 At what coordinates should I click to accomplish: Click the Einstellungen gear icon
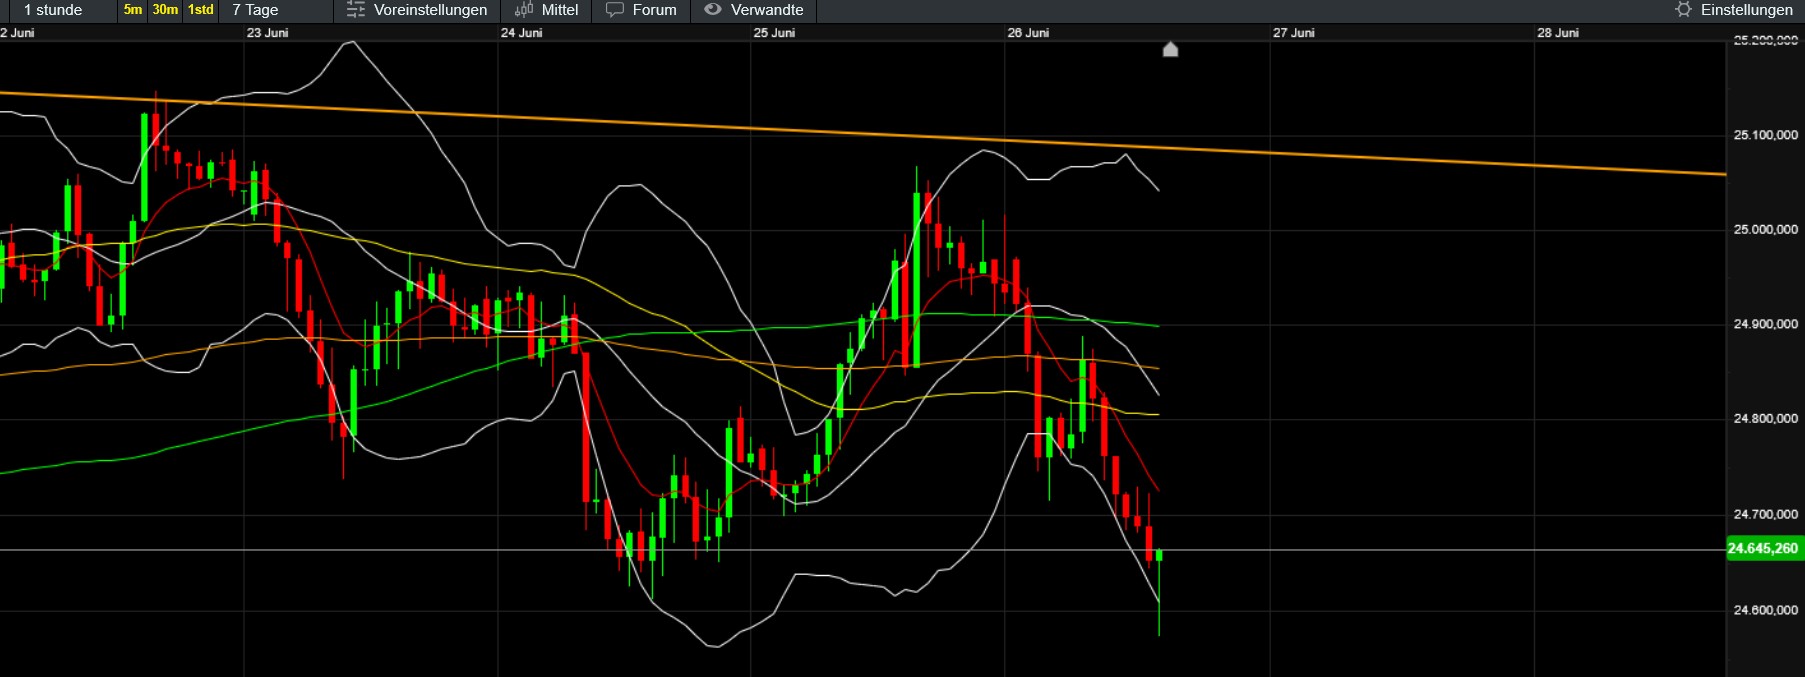[1683, 10]
